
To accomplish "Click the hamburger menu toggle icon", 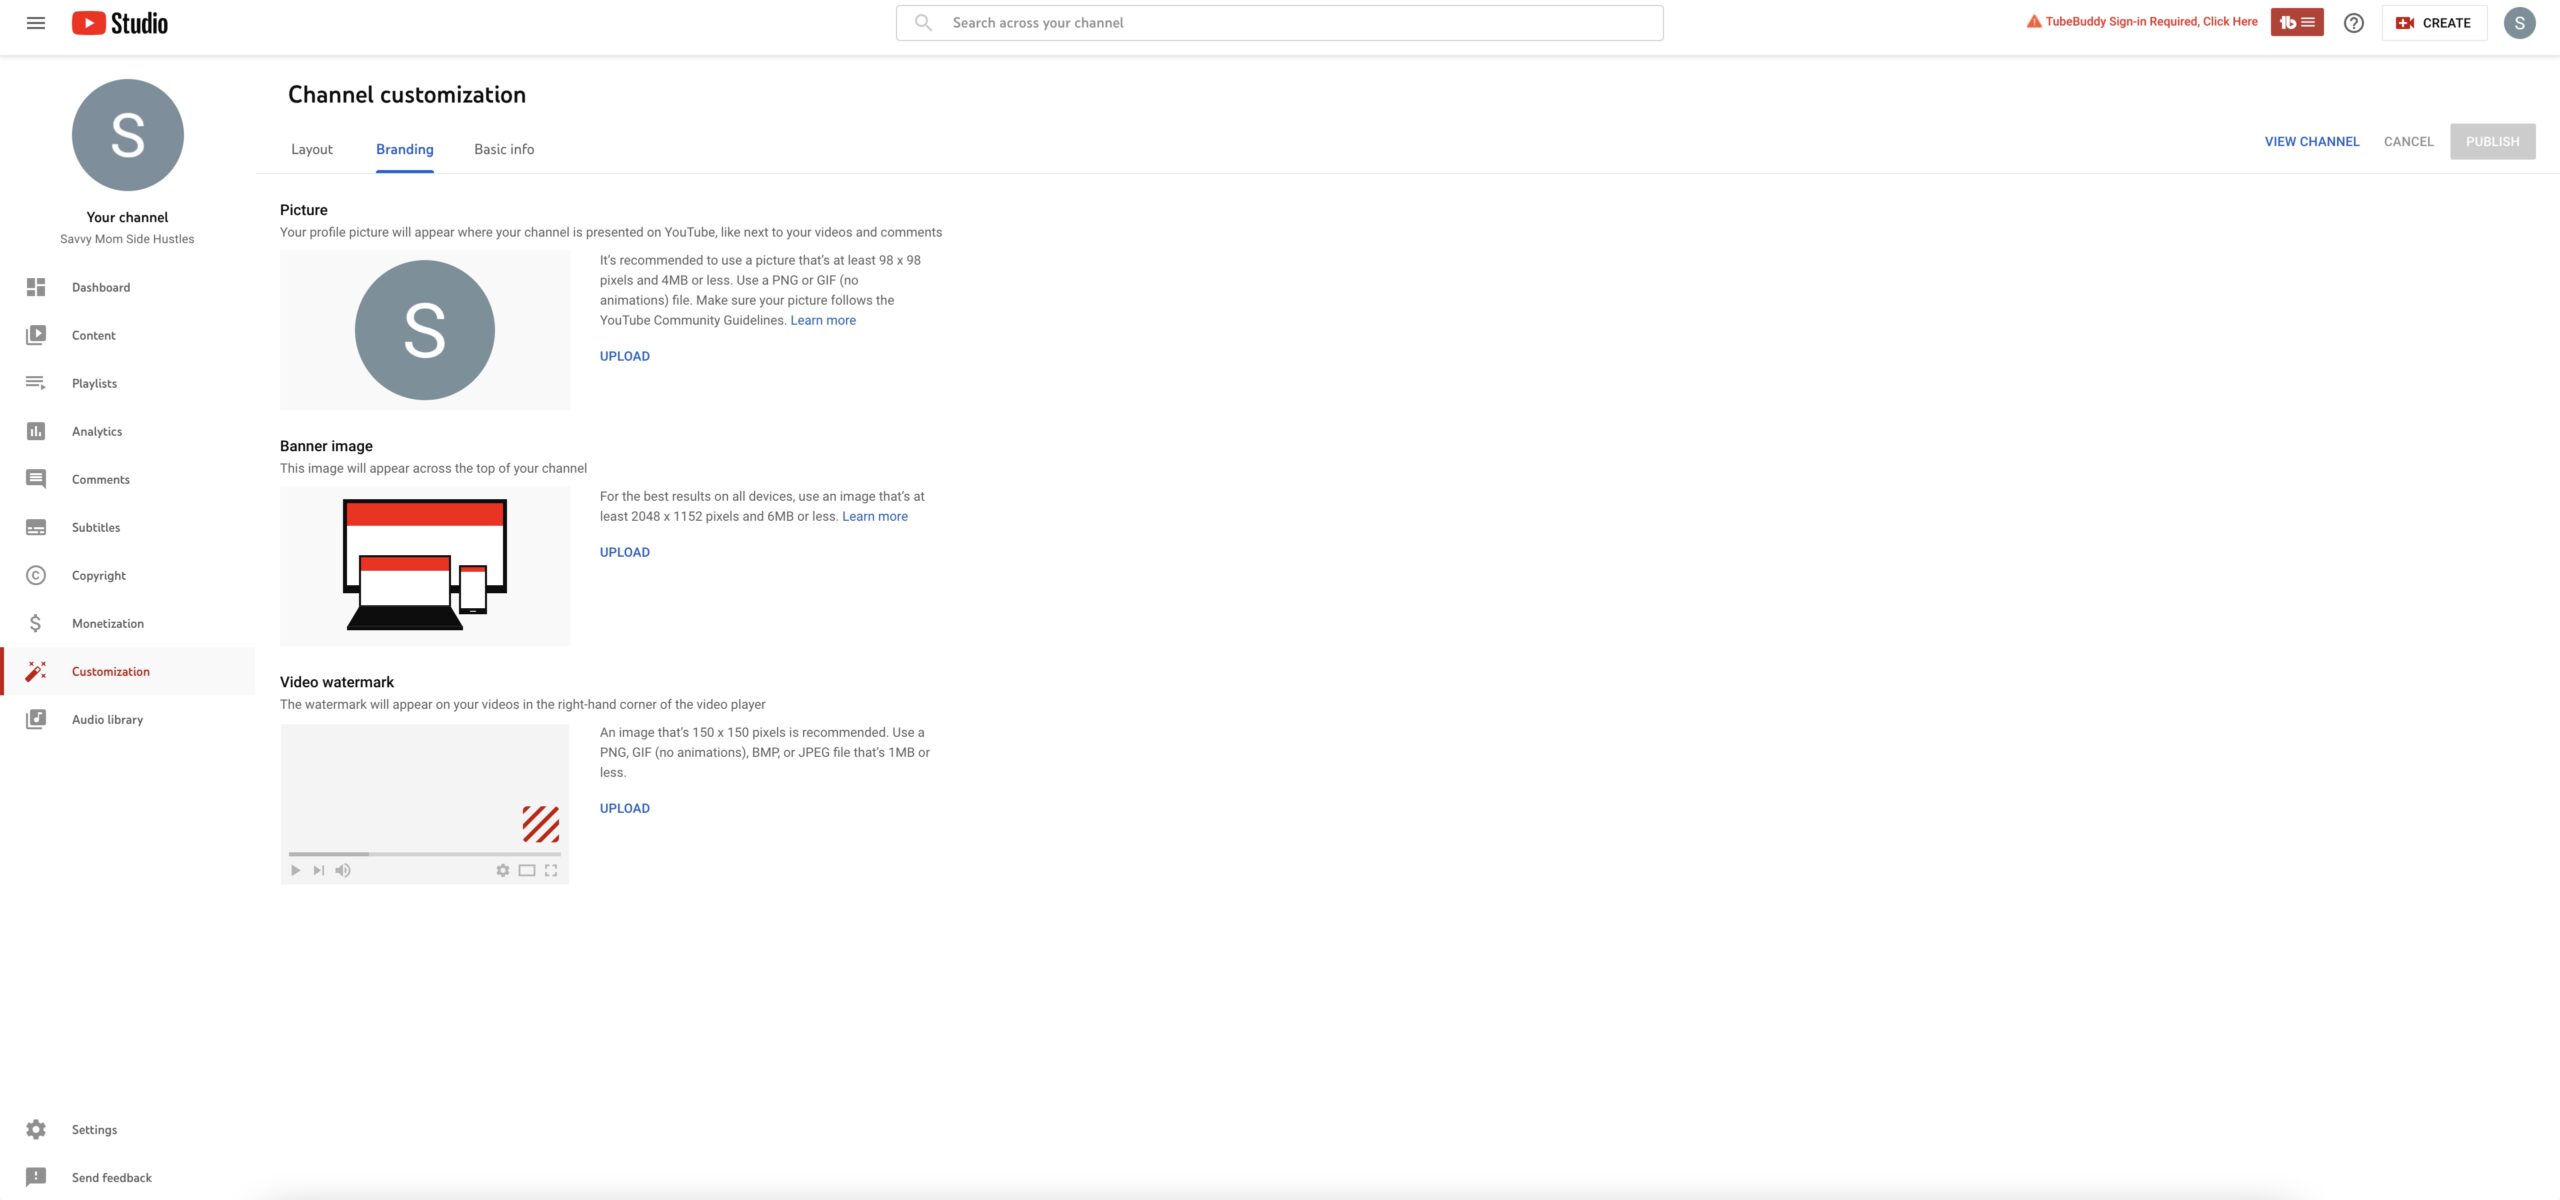I will (x=33, y=23).
